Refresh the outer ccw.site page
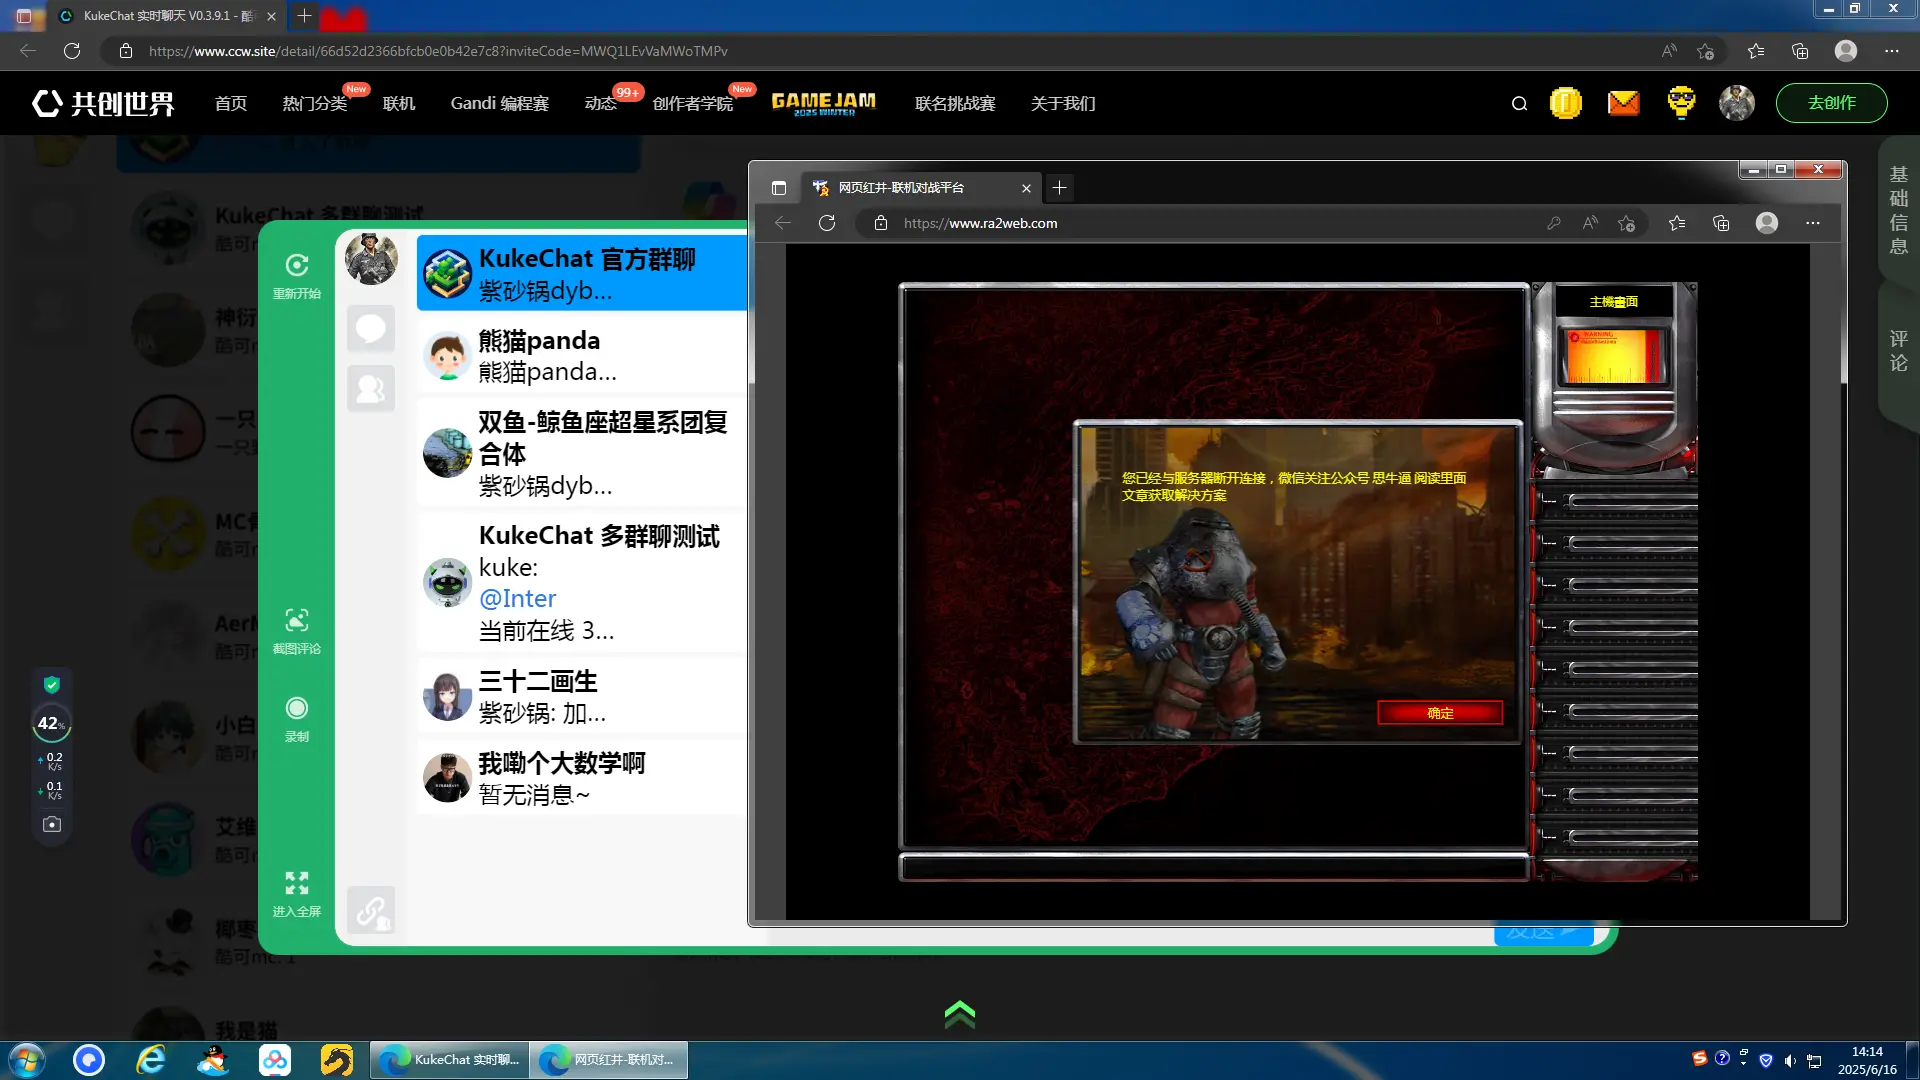1920x1080 pixels. [72, 51]
